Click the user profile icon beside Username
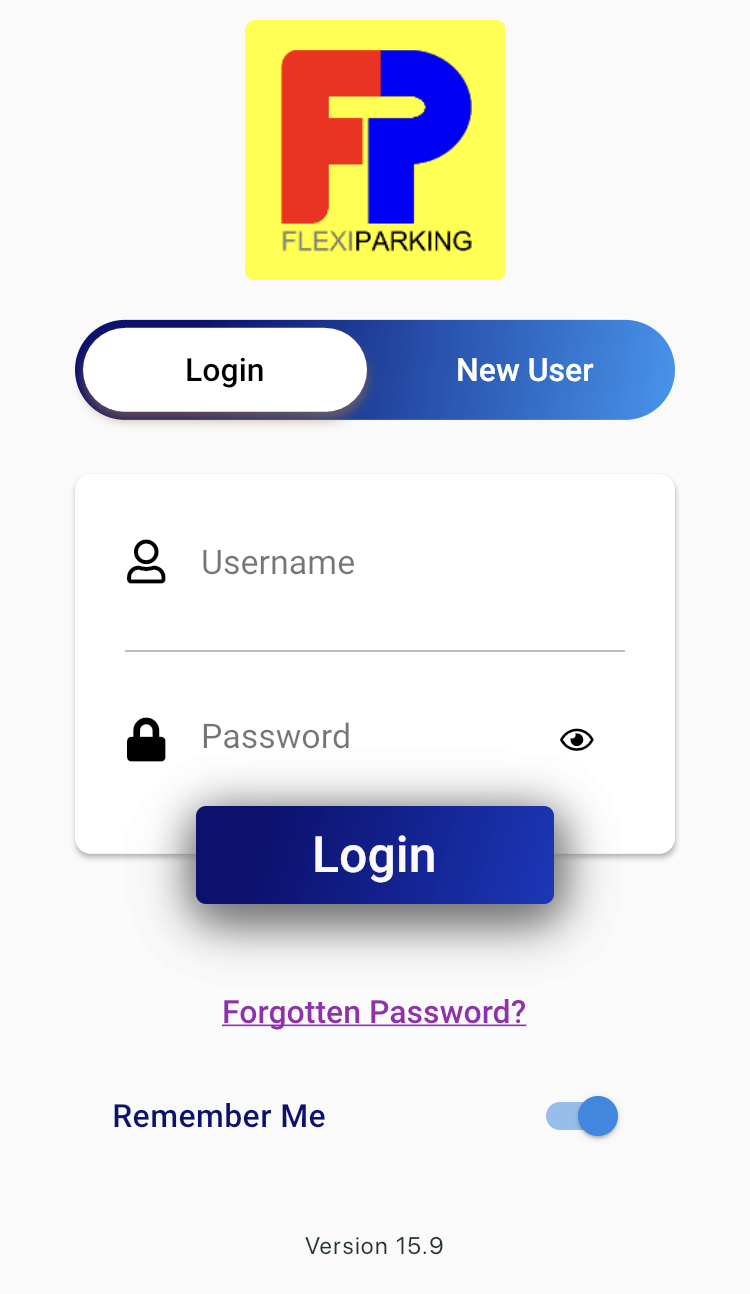Image resolution: width=750 pixels, height=1294 pixels. click(146, 562)
